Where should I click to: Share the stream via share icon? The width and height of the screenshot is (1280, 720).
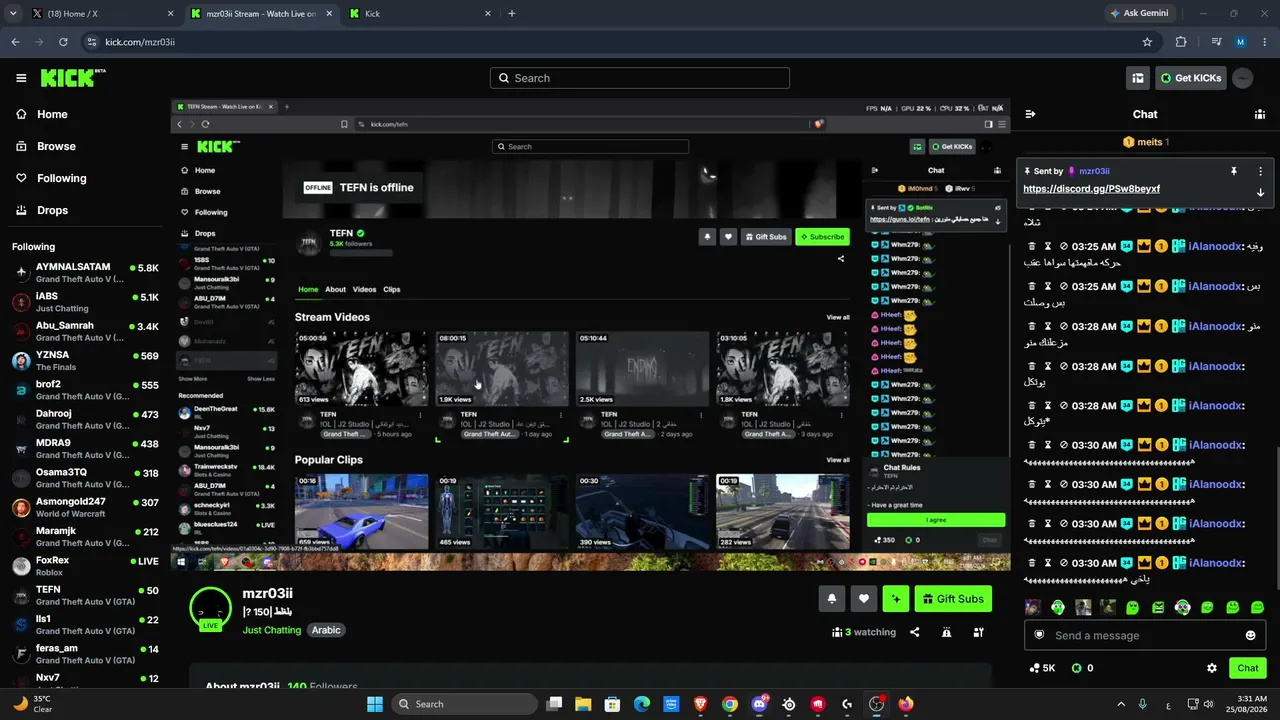(x=915, y=632)
